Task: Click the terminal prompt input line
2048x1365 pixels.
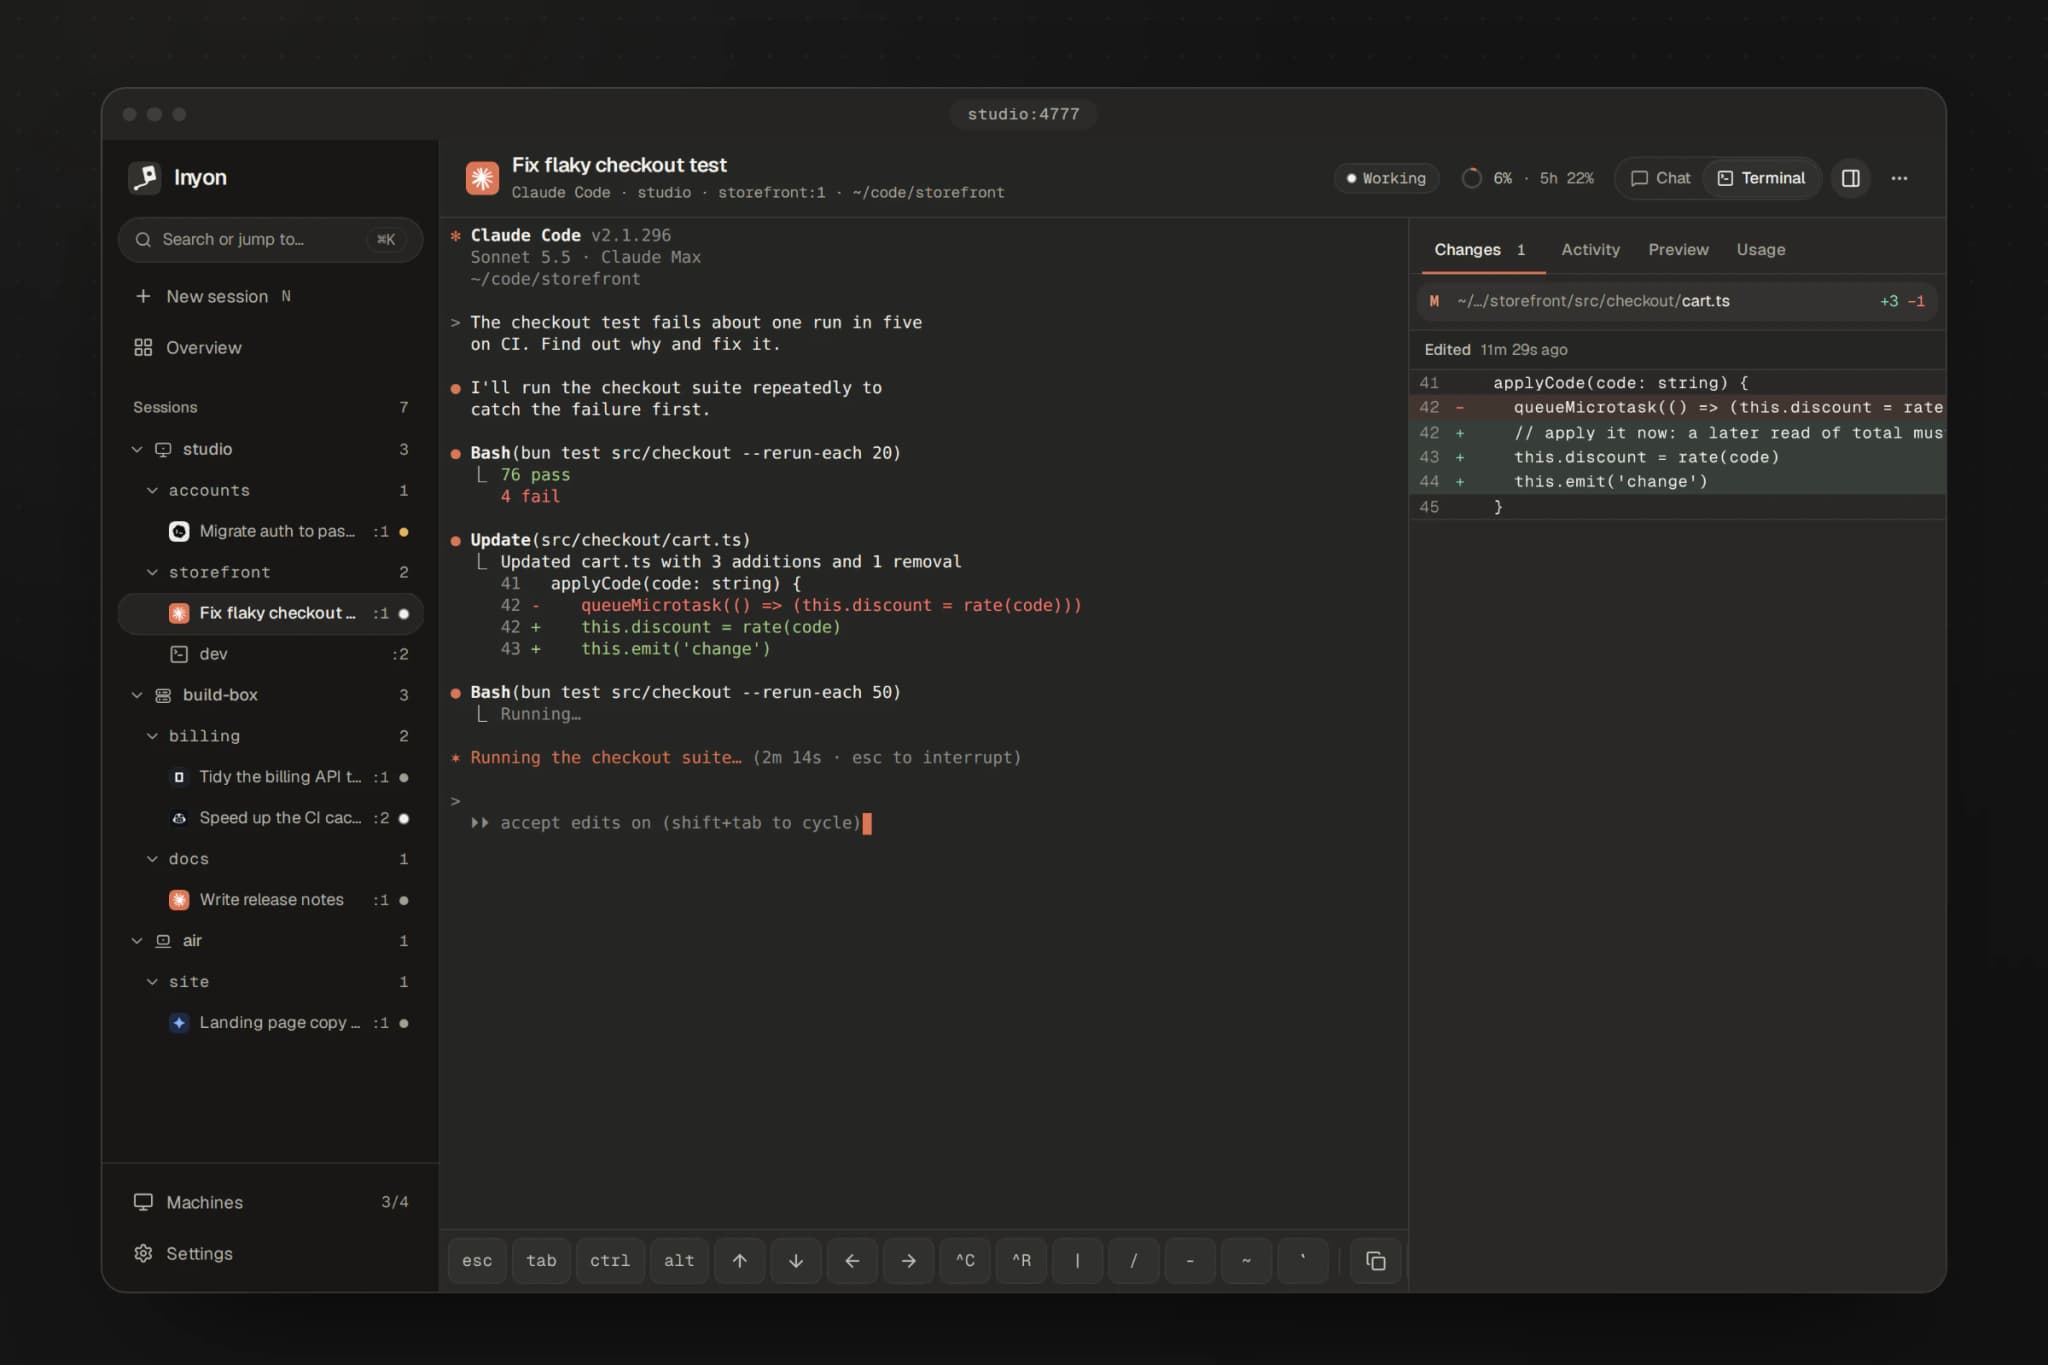Action: click(924, 801)
